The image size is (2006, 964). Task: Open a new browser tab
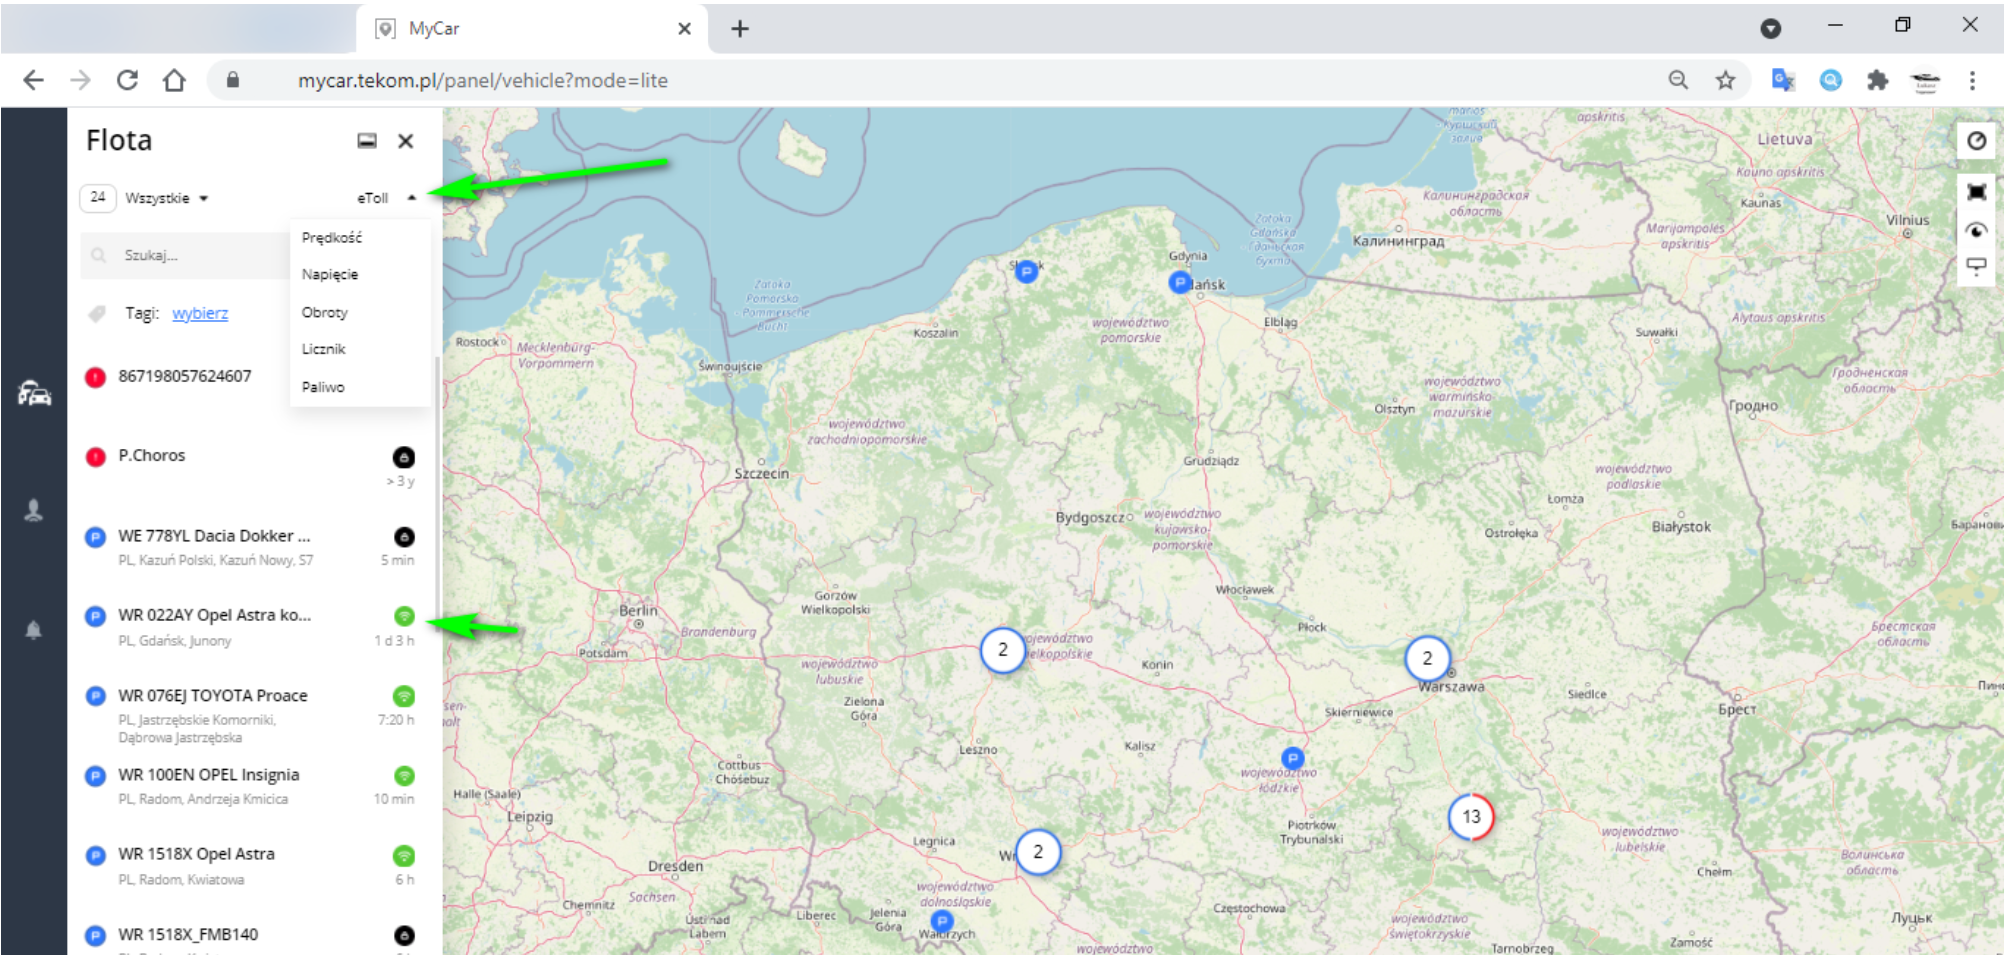tap(740, 29)
